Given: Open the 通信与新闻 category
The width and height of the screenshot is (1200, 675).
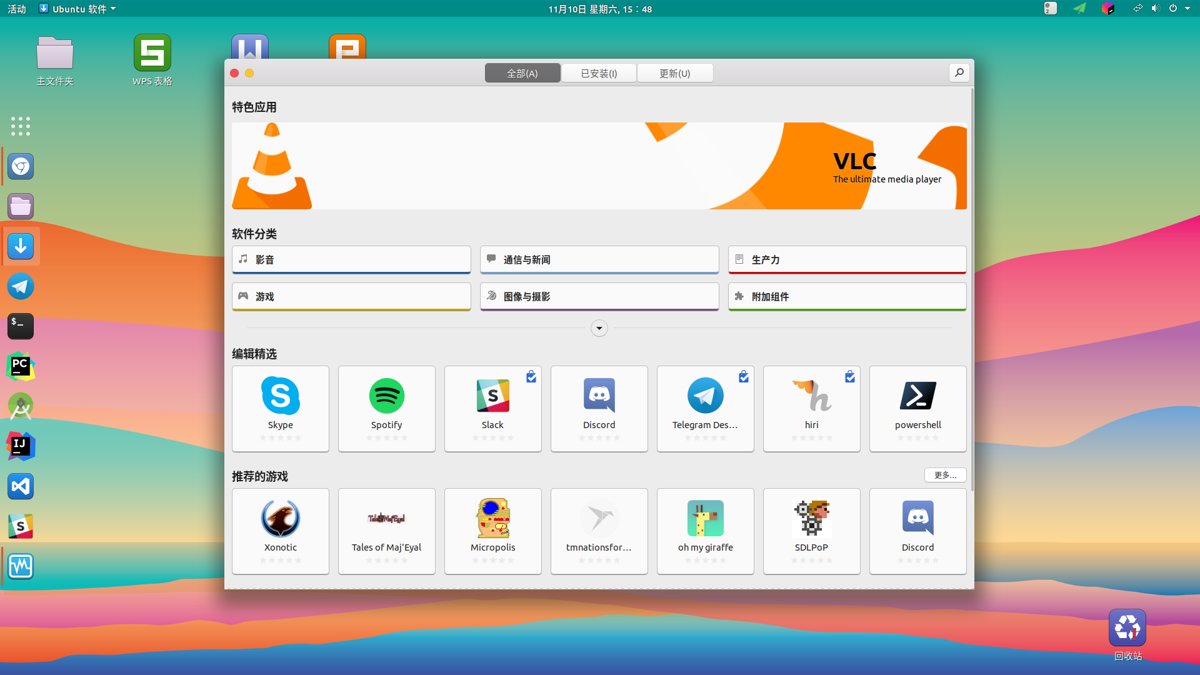Looking at the screenshot, I should point(599,260).
